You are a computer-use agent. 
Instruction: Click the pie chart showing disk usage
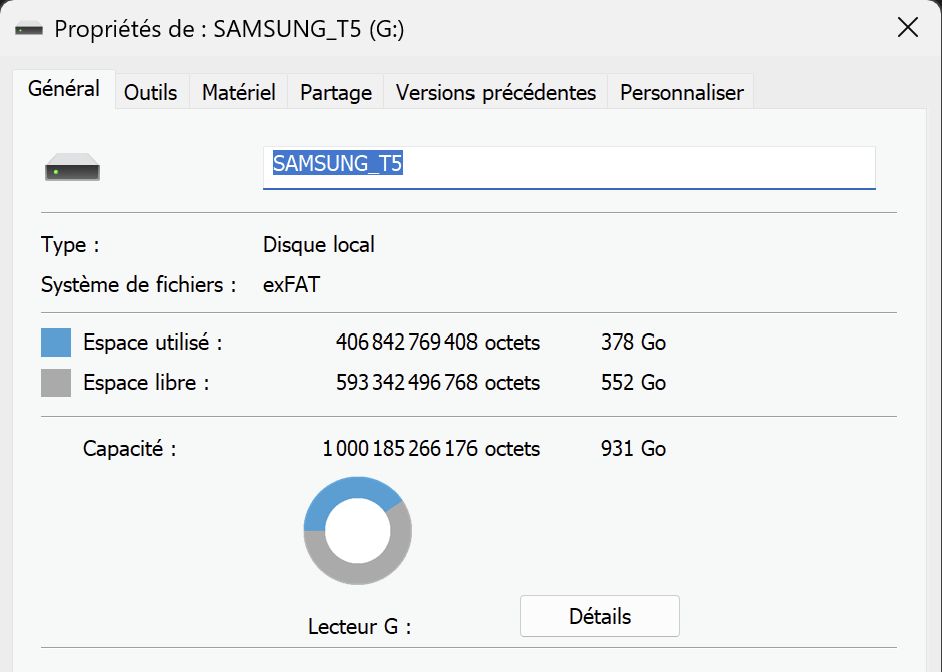point(357,530)
